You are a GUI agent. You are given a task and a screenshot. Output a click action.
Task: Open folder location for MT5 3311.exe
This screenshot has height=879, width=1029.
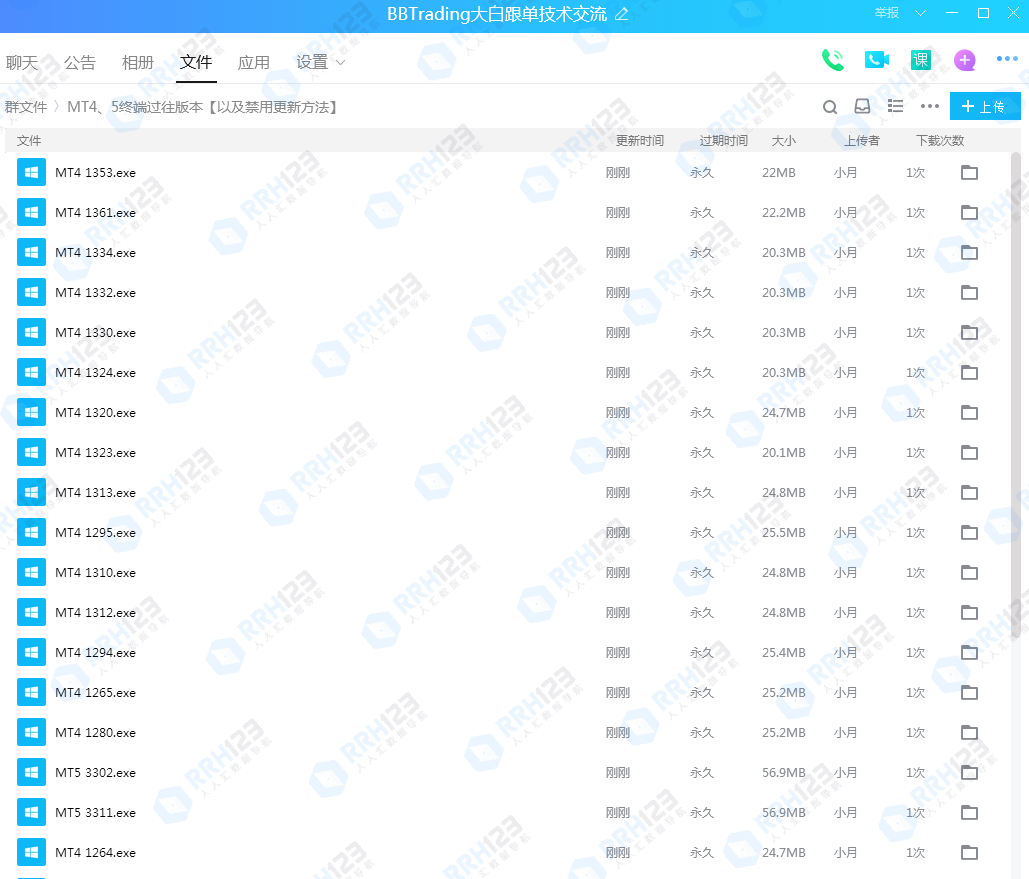point(969,813)
